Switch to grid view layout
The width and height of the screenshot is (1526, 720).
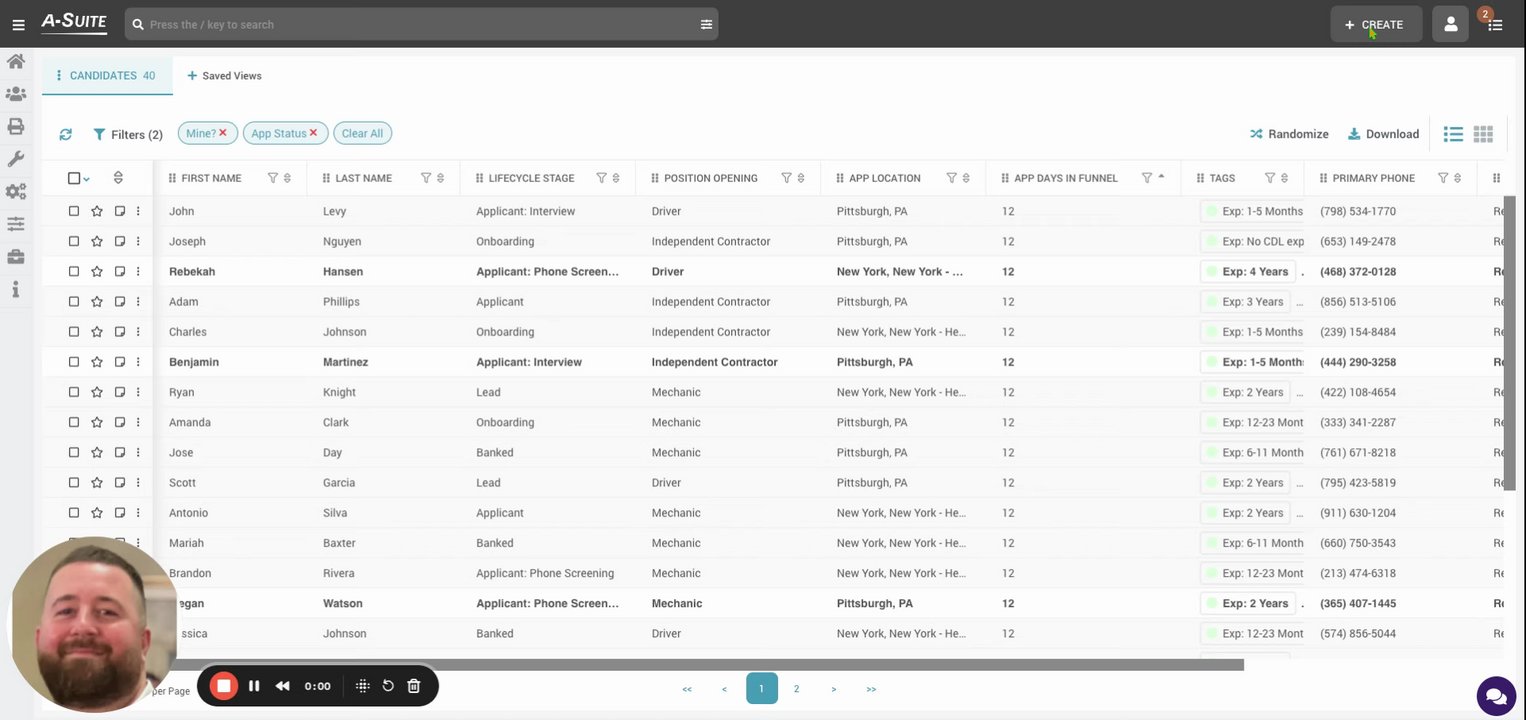[1483, 134]
